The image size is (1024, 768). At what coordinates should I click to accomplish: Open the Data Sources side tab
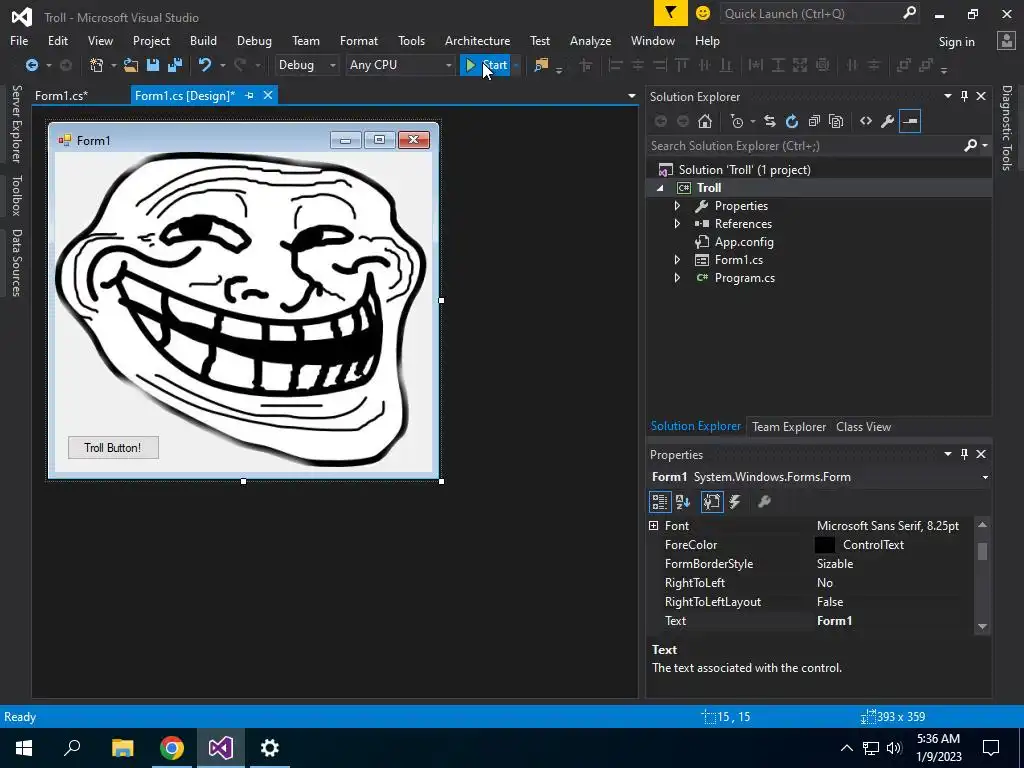16,263
